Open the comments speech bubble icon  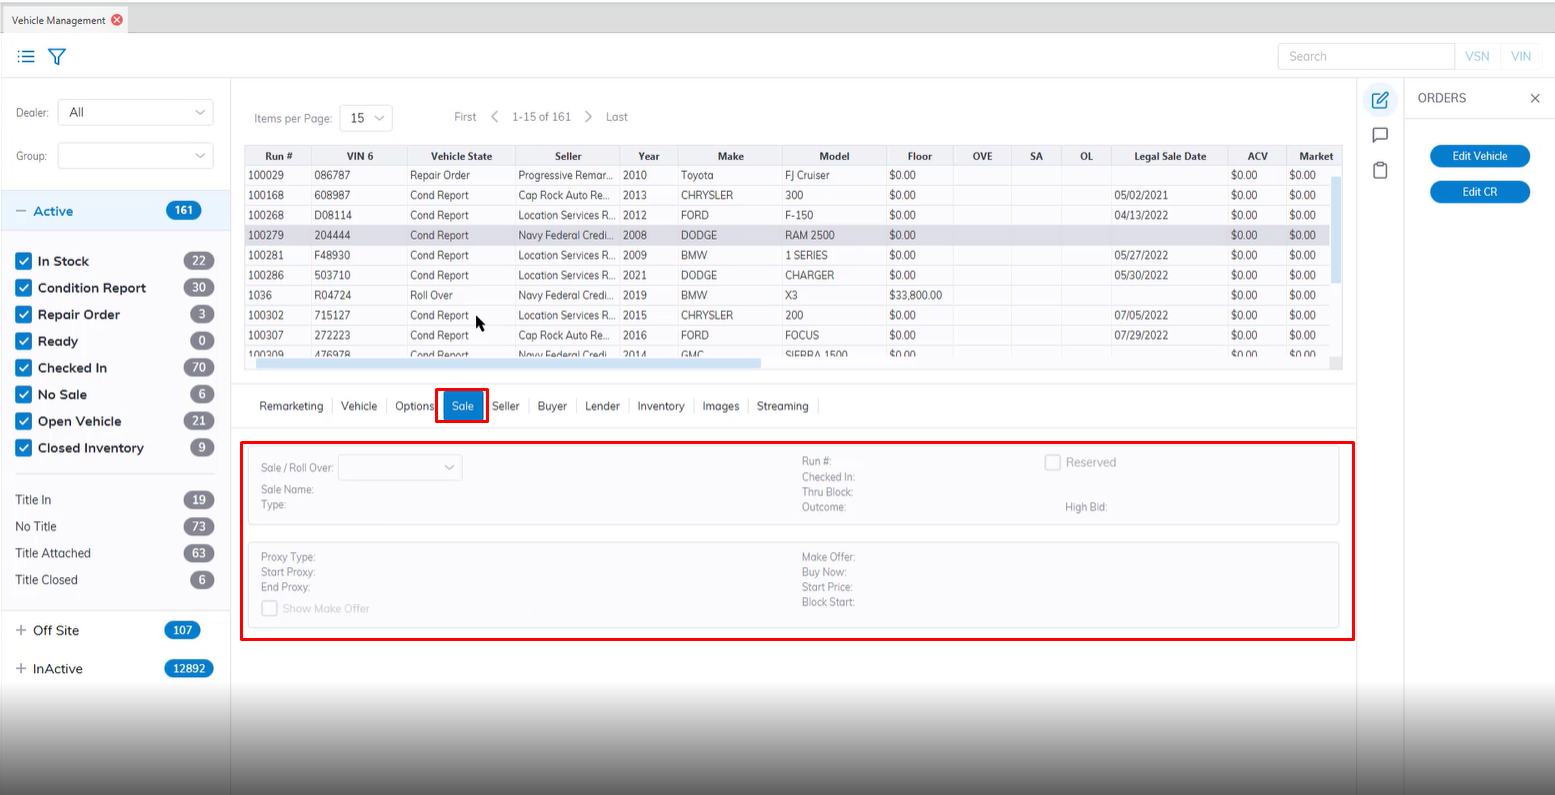[x=1380, y=135]
